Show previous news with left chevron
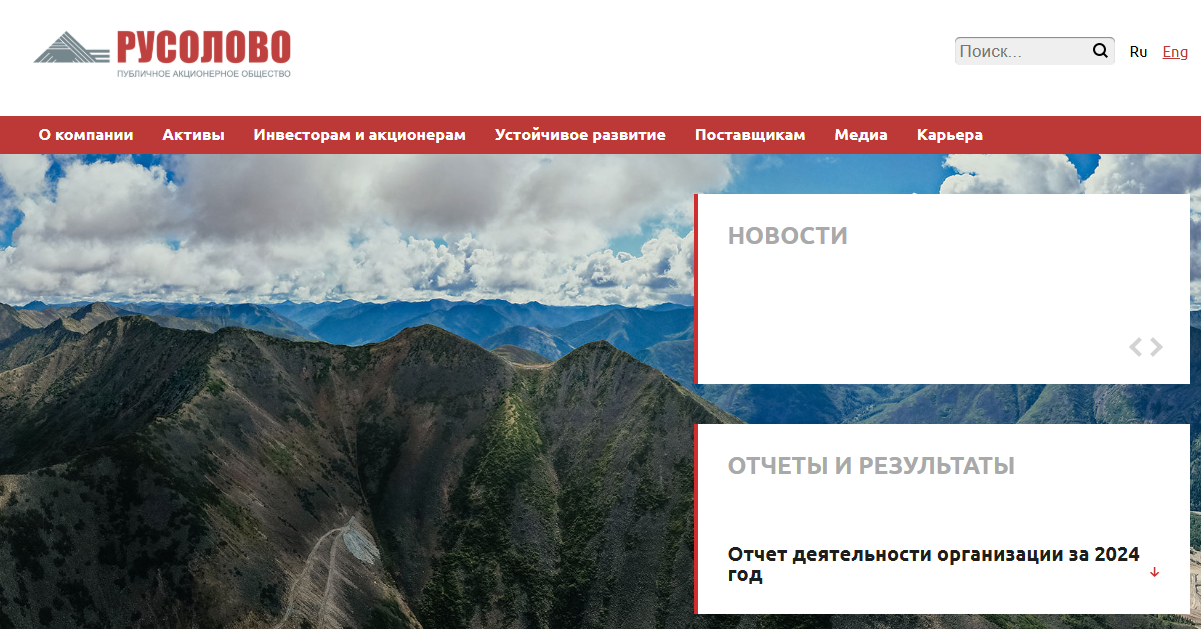Screen dimensions: 1201x629 point(1135,347)
